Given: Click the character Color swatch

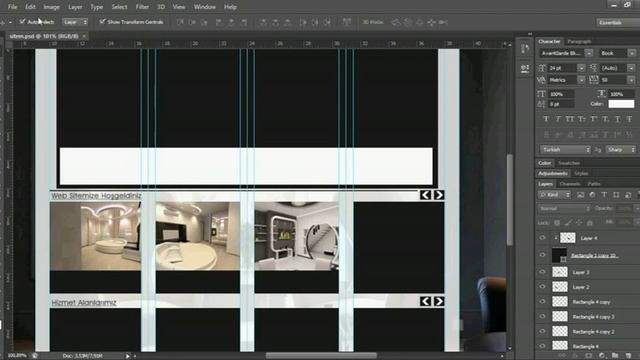Looking at the screenshot, I should click(x=621, y=104).
